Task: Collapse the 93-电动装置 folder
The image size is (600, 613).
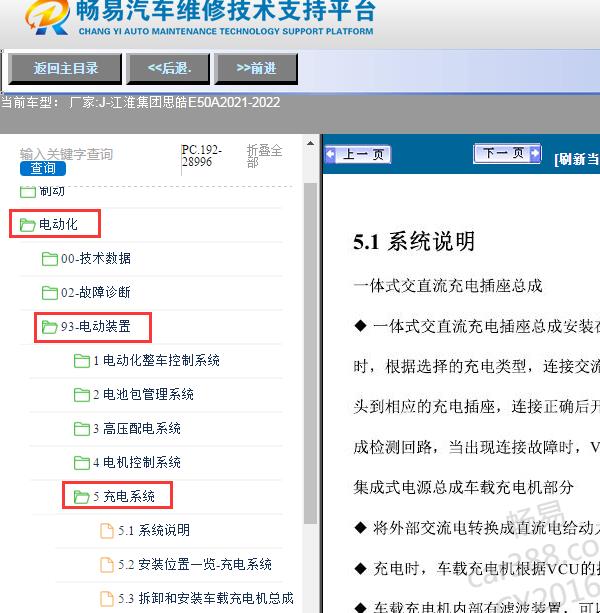Action: coord(96,326)
